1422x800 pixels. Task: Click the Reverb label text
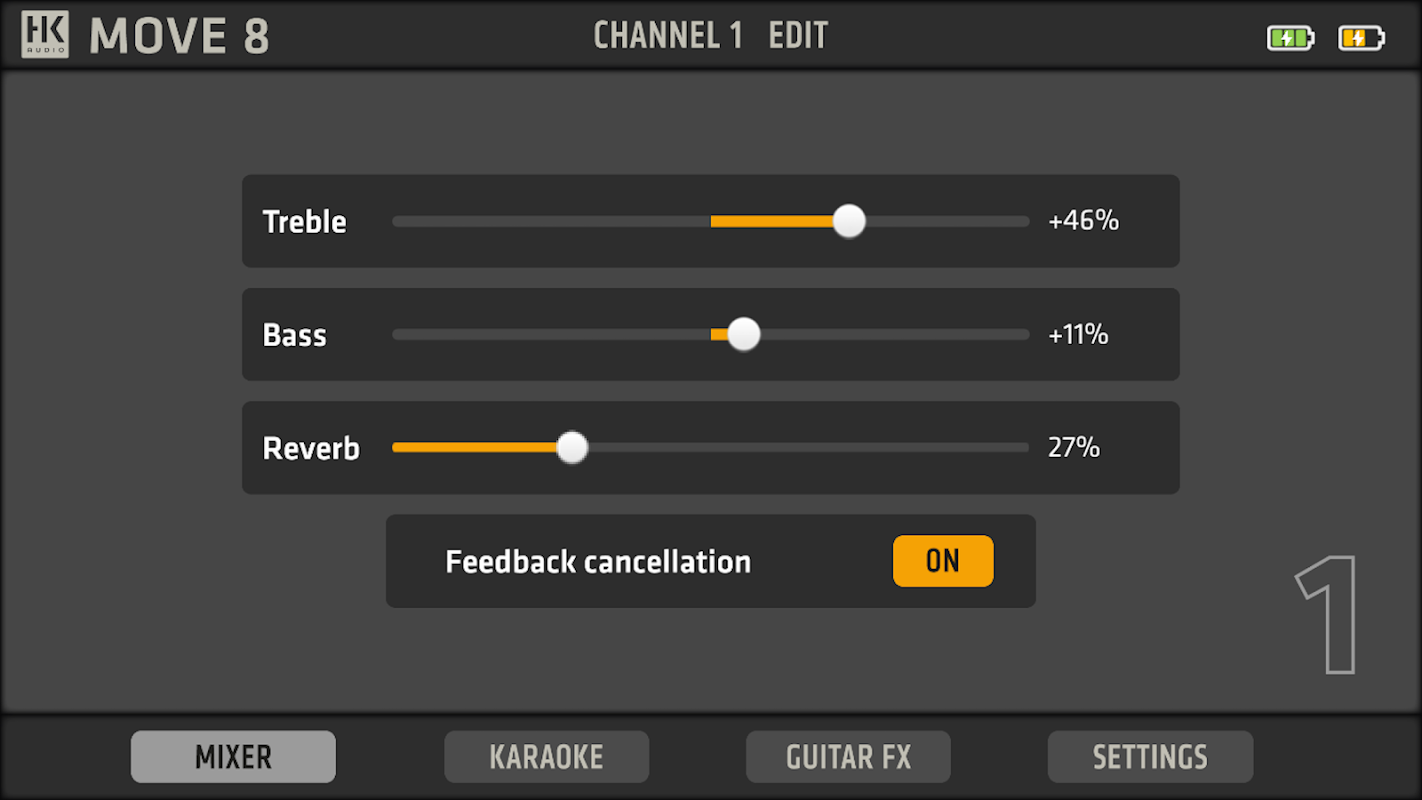click(x=311, y=448)
